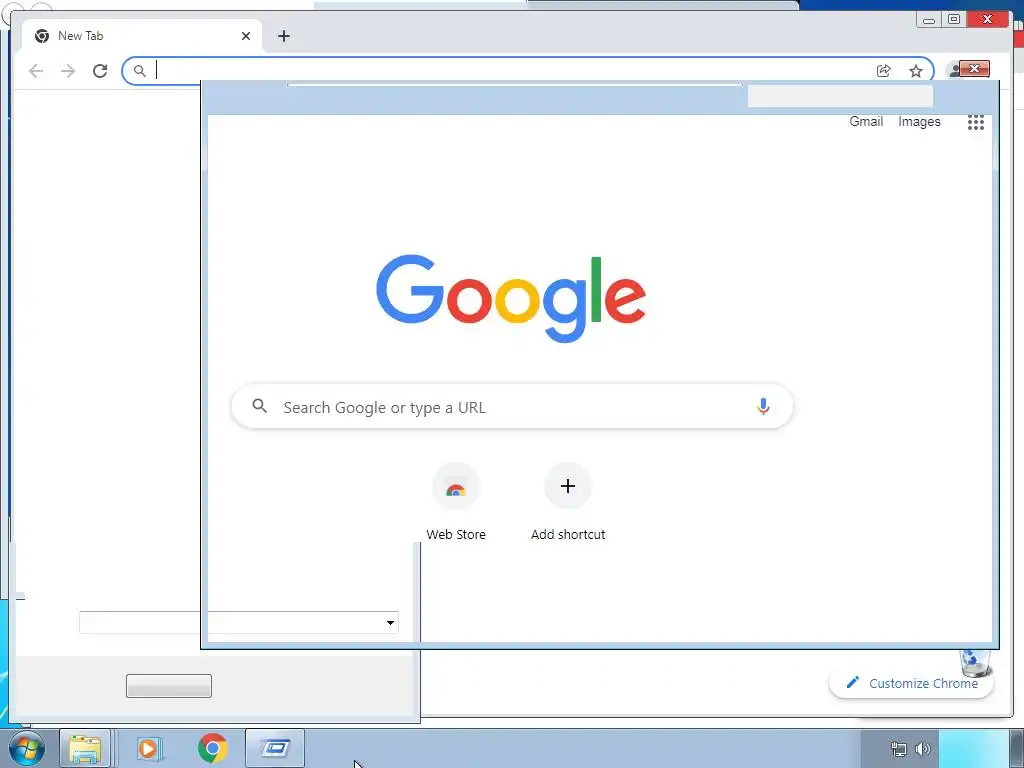Open the Google apps grid icon
The height and width of the screenshot is (768, 1024).
point(976,122)
